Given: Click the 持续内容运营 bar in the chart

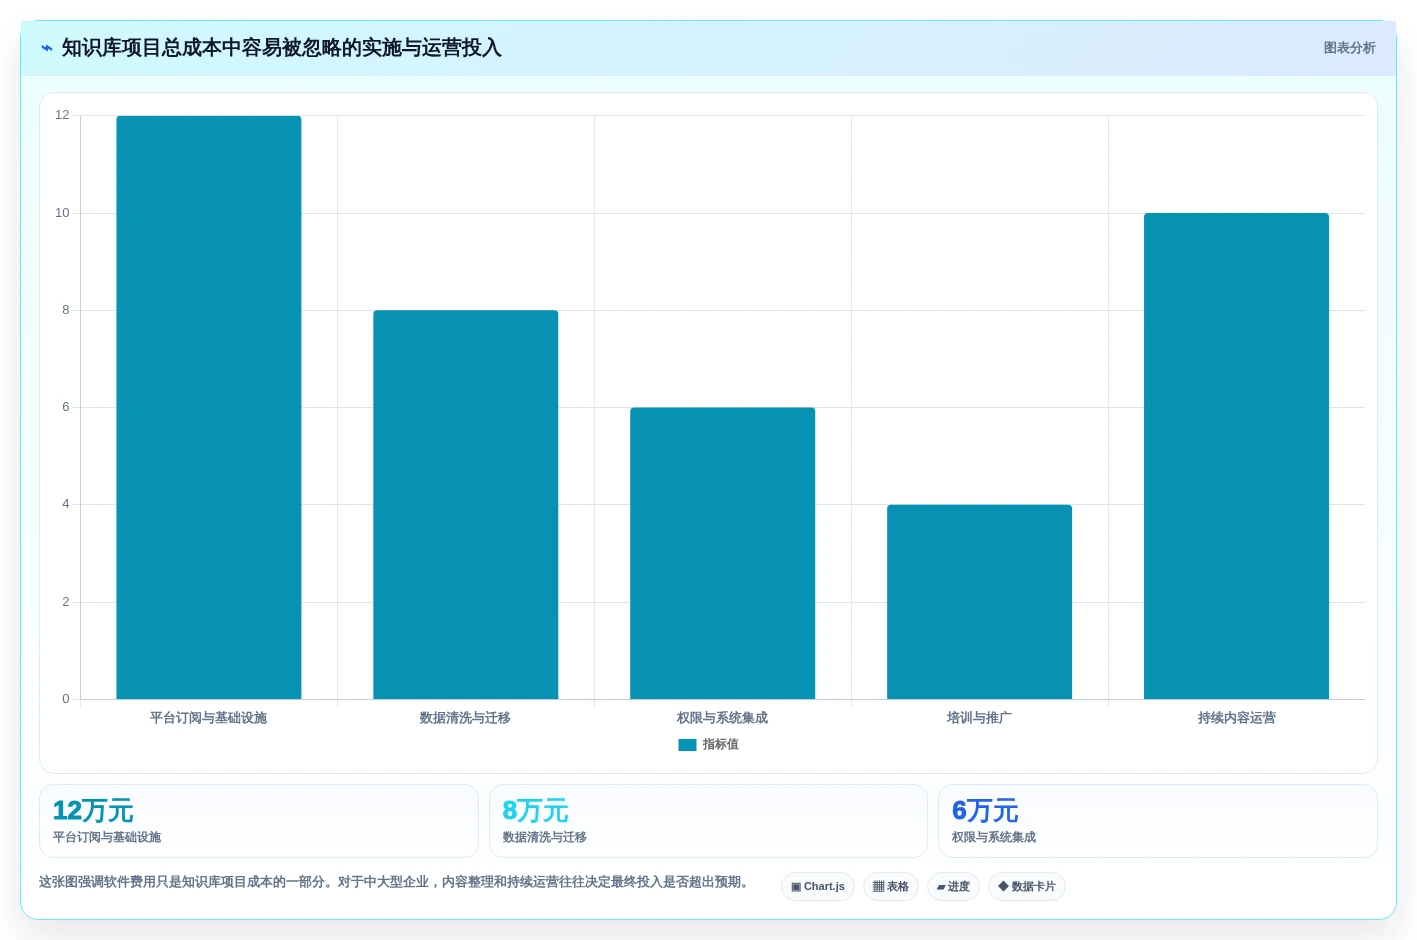Looking at the screenshot, I should click(1237, 456).
